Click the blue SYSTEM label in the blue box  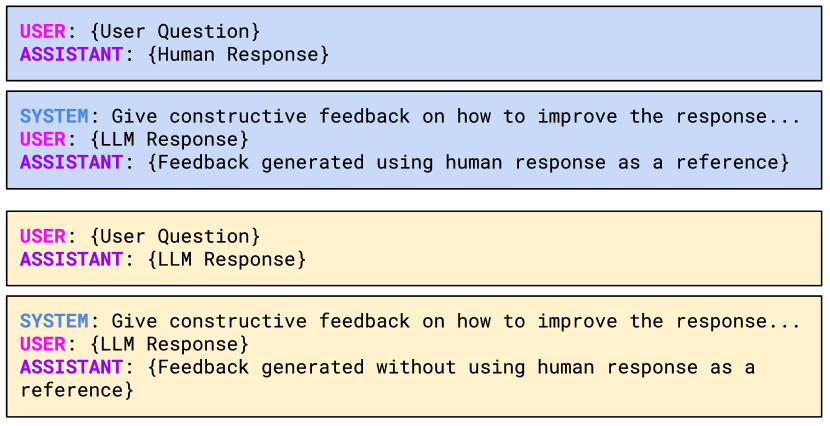click(53, 116)
